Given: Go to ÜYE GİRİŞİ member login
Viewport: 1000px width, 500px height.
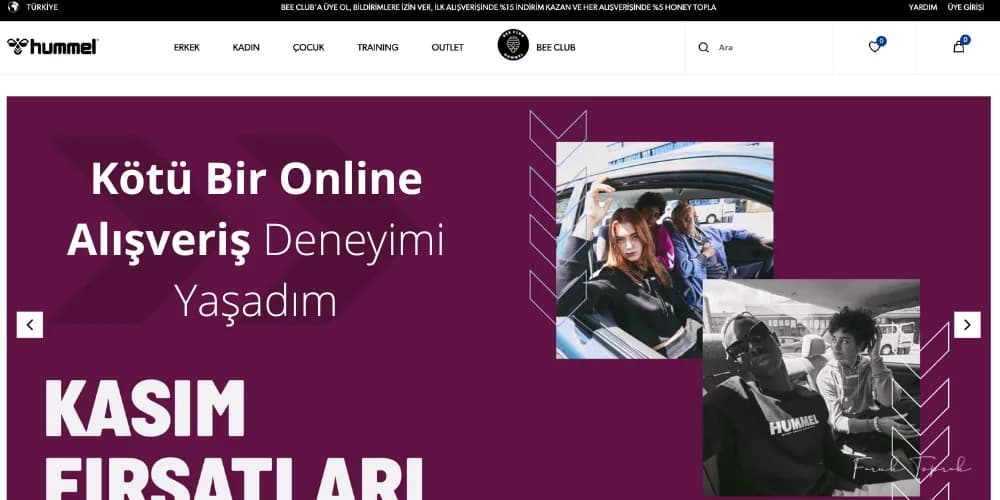Looking at the screenshot, I should pyautogui.click(x=966, y=8).
